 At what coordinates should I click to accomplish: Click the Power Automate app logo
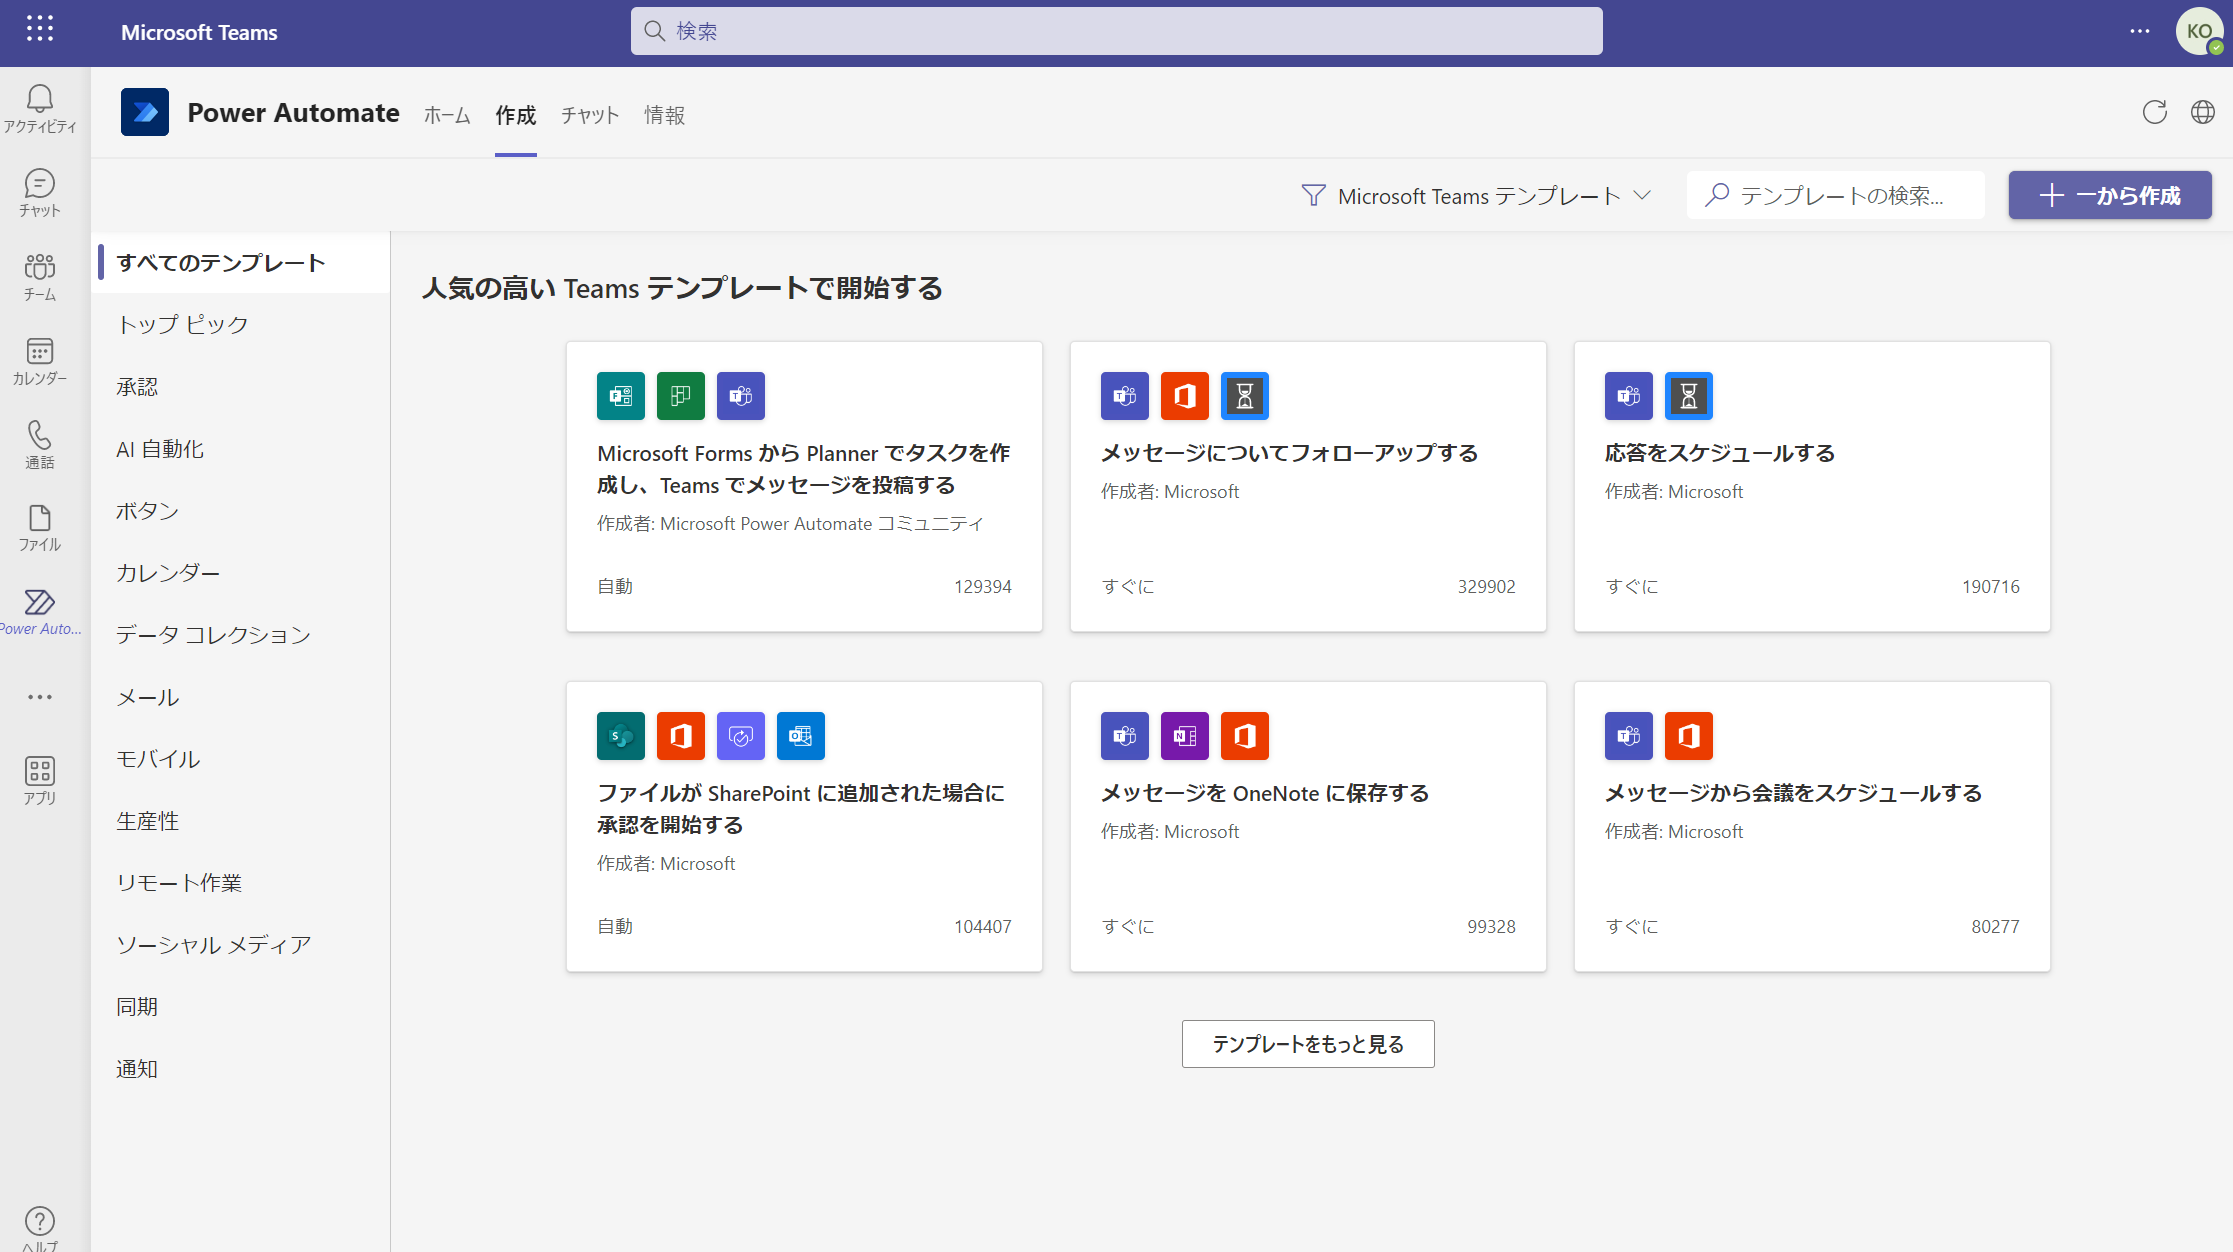pyautogui.click(x=145, y=112)
